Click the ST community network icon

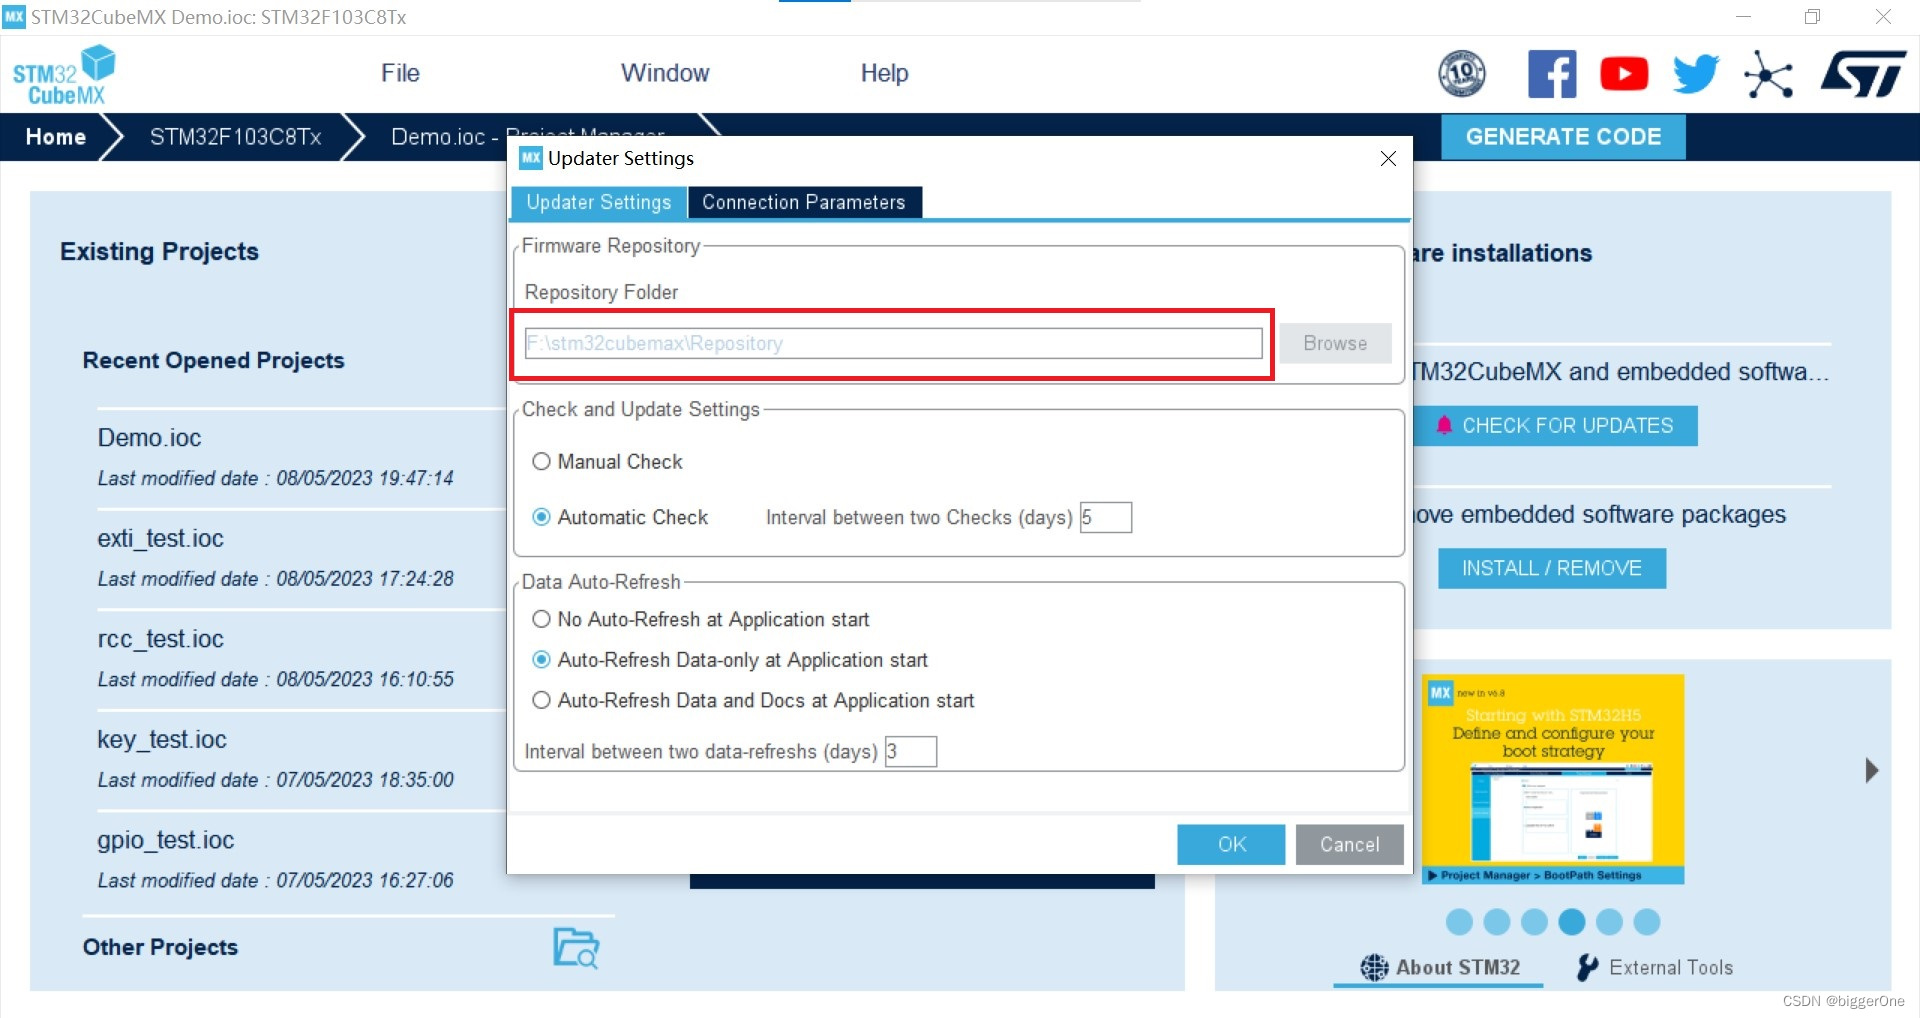(1768, 74)
